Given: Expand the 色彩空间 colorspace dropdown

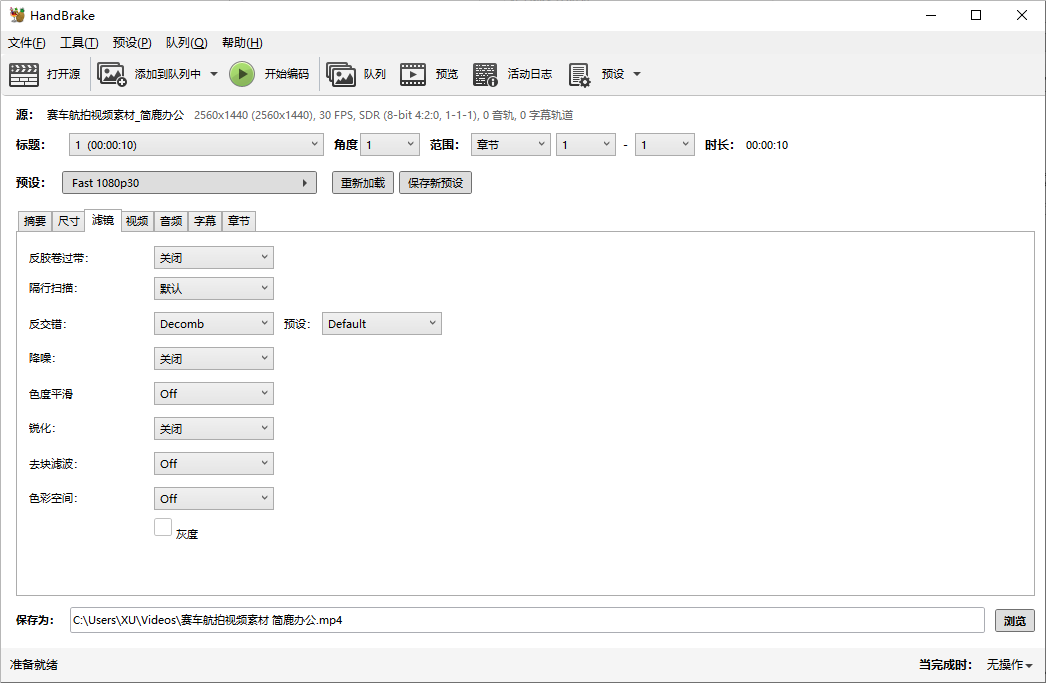Looking at the screenshot, I should coord(213,498).
